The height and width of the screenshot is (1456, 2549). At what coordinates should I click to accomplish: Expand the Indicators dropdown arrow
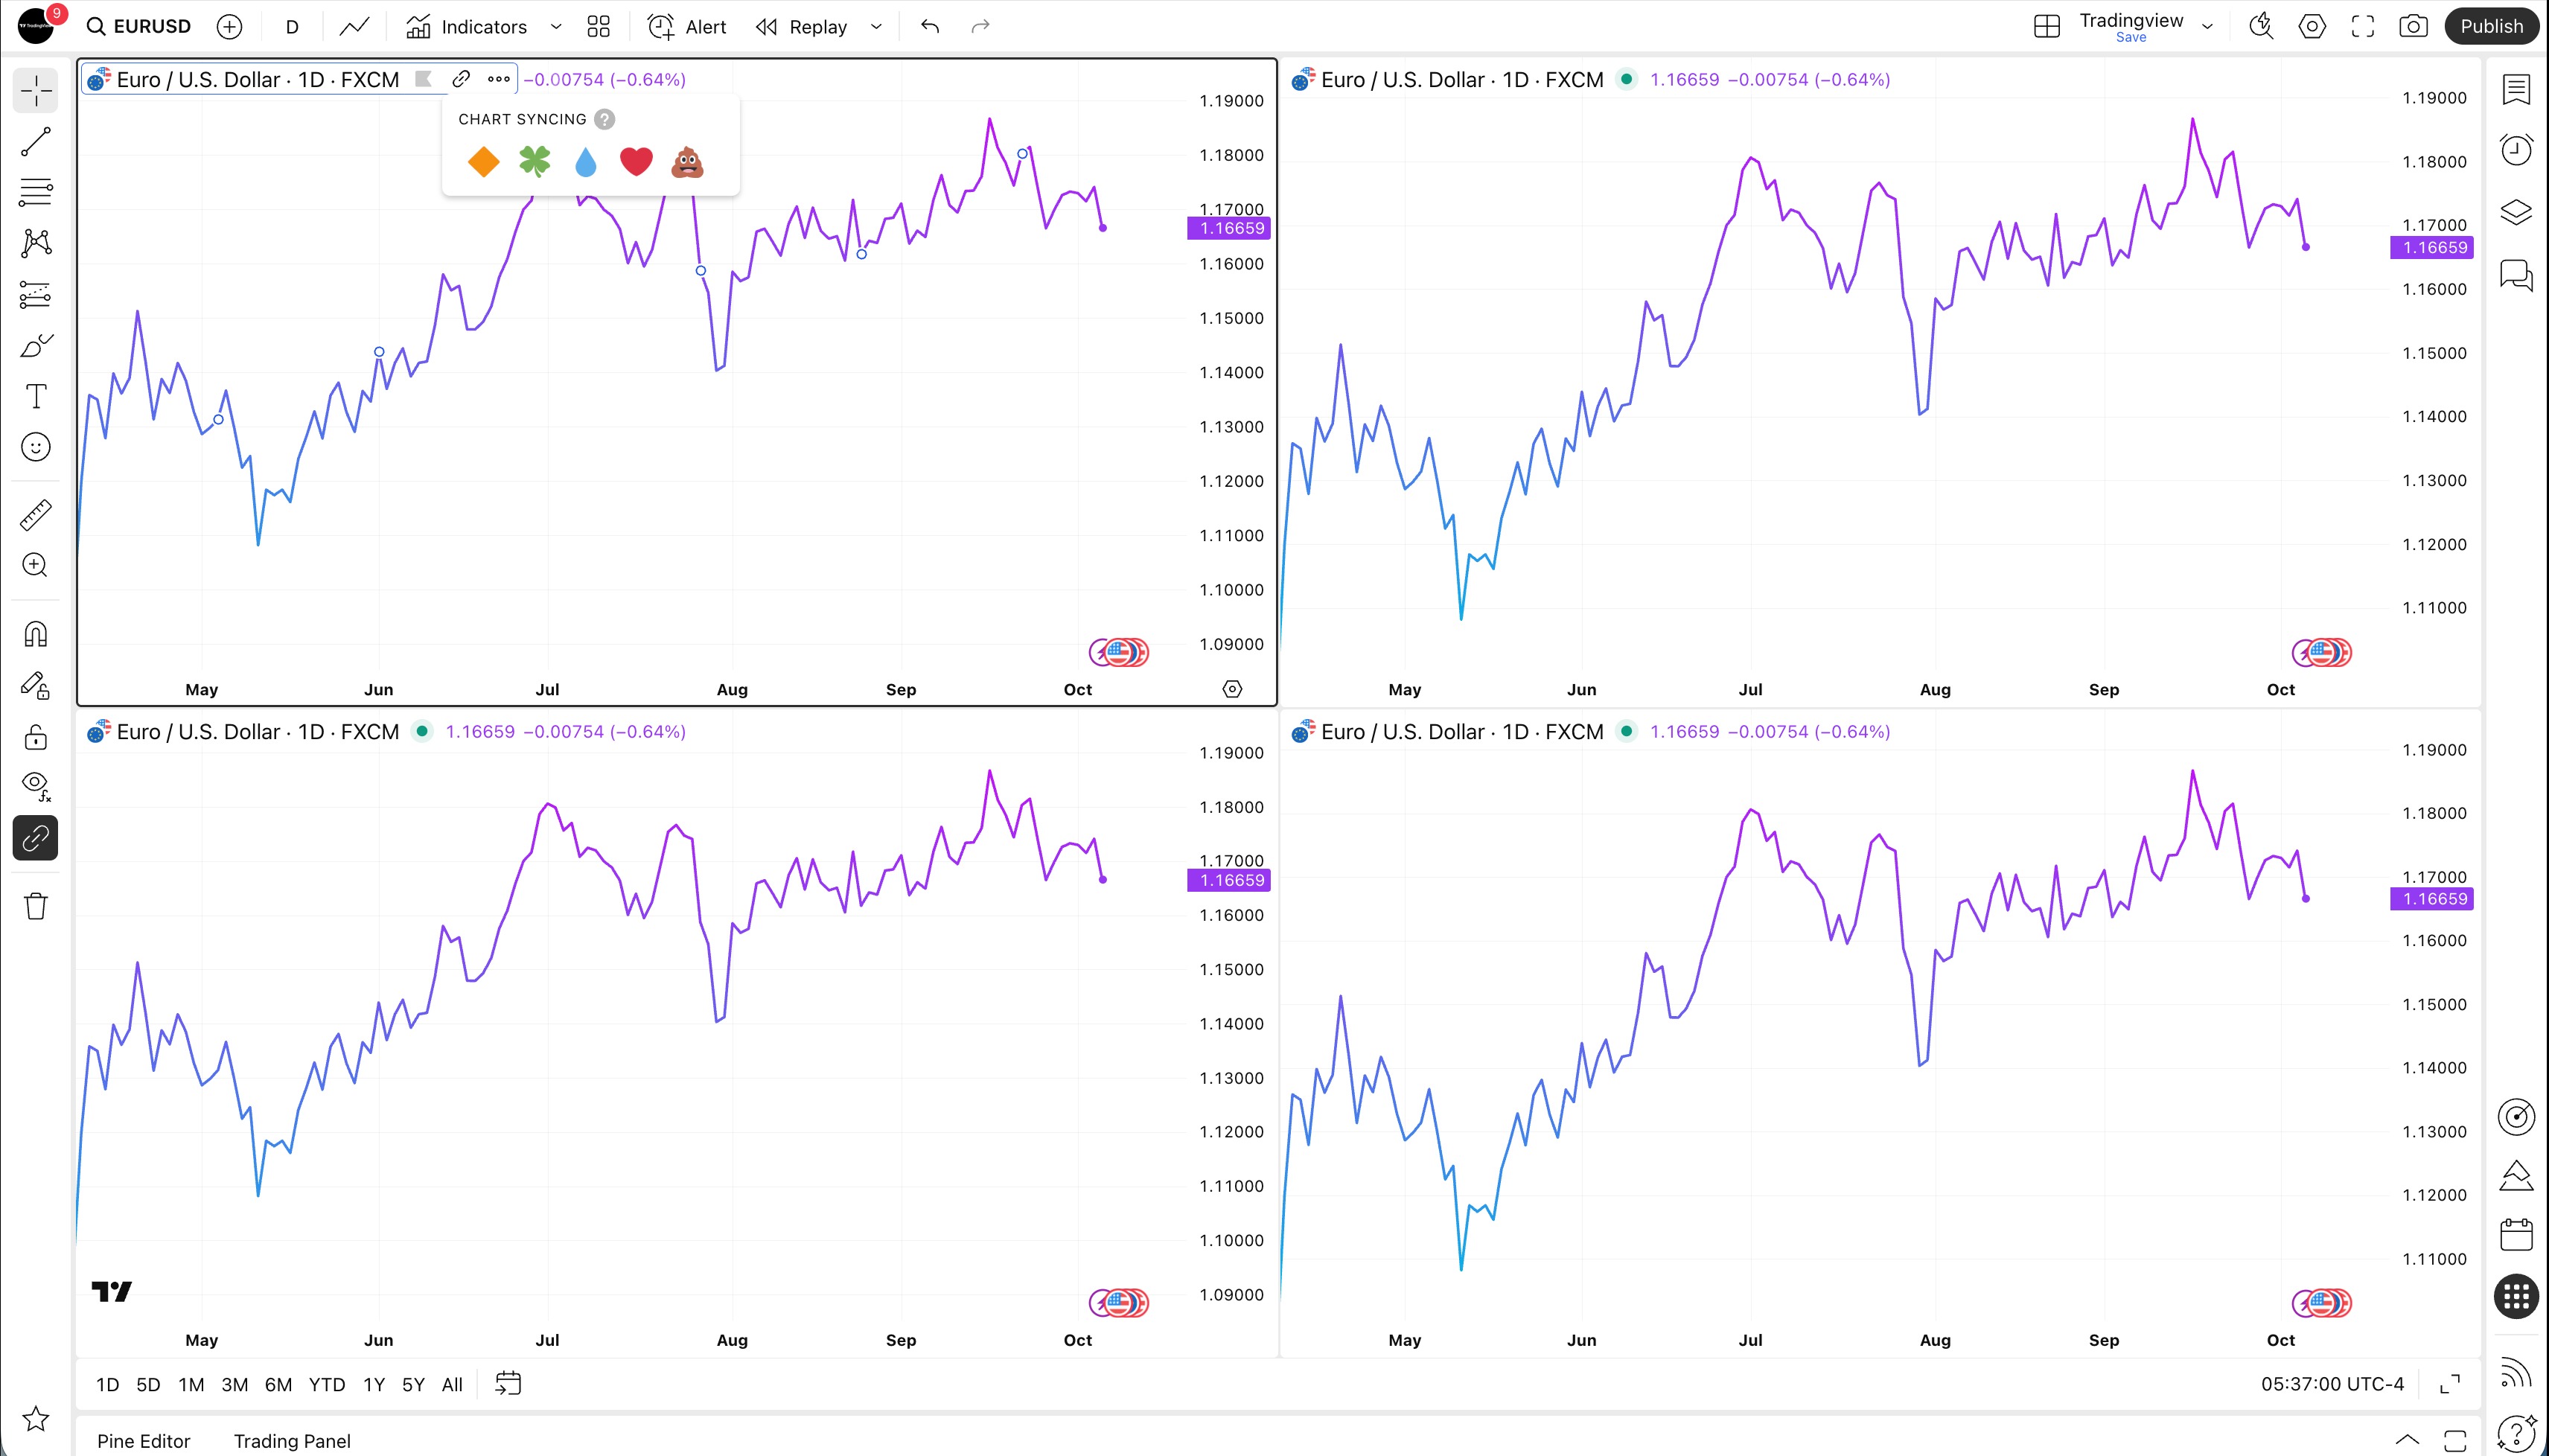click(556, 27)
